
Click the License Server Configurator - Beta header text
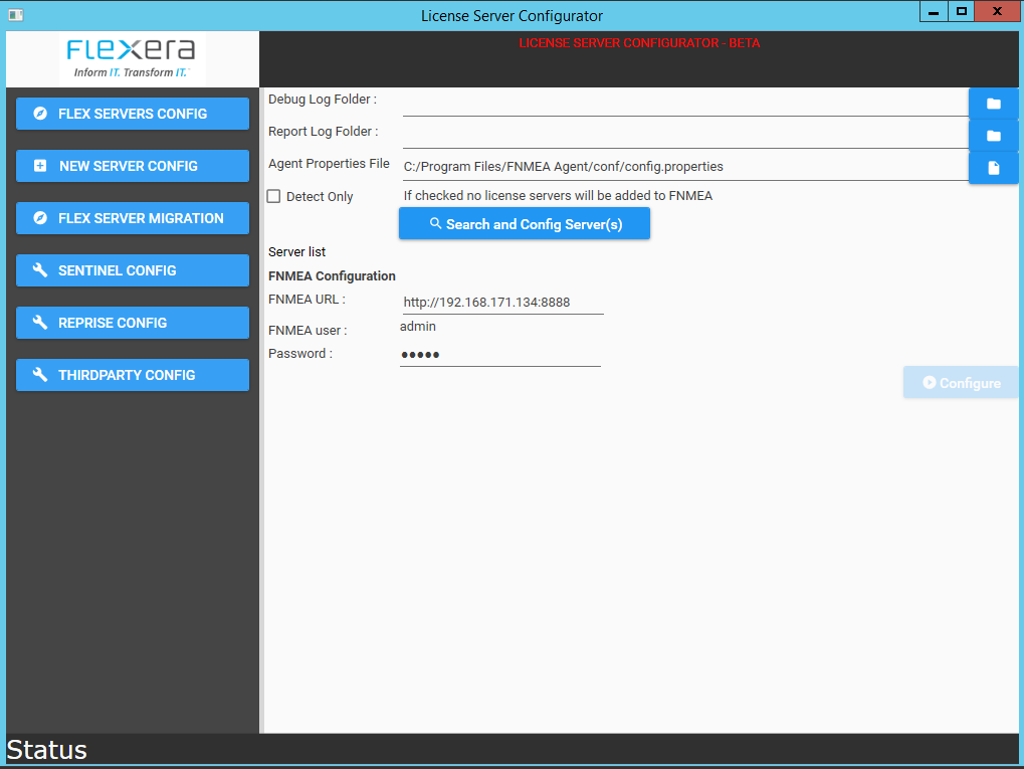pos(639,43)
